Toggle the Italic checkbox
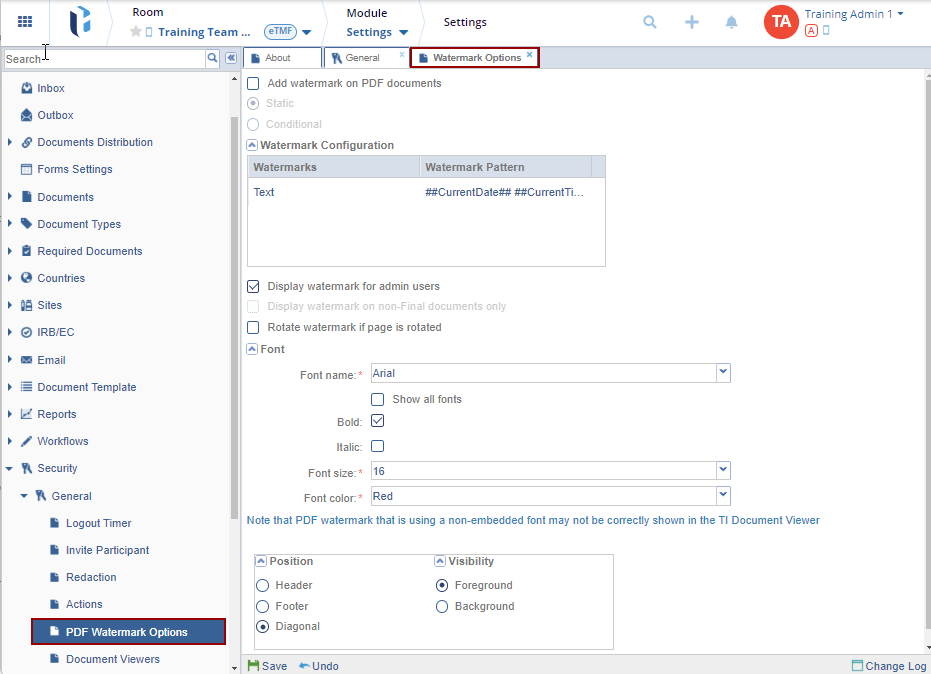931x674 pixels. (377, 447)
